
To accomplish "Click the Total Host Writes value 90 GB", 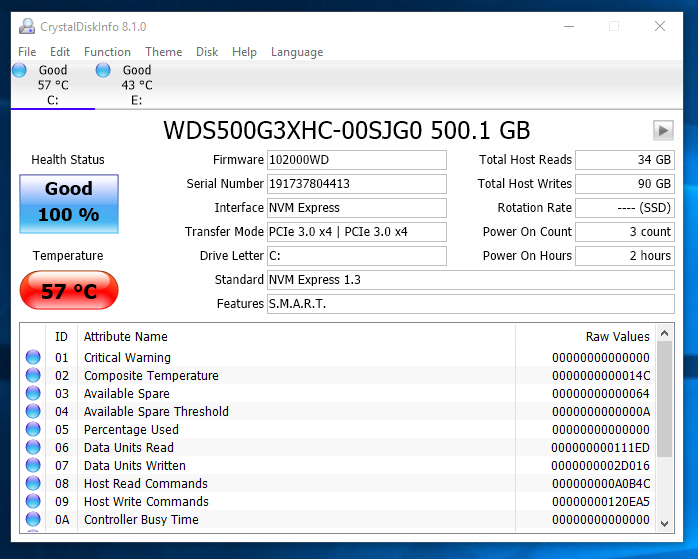I will click(x=625, y=184).
